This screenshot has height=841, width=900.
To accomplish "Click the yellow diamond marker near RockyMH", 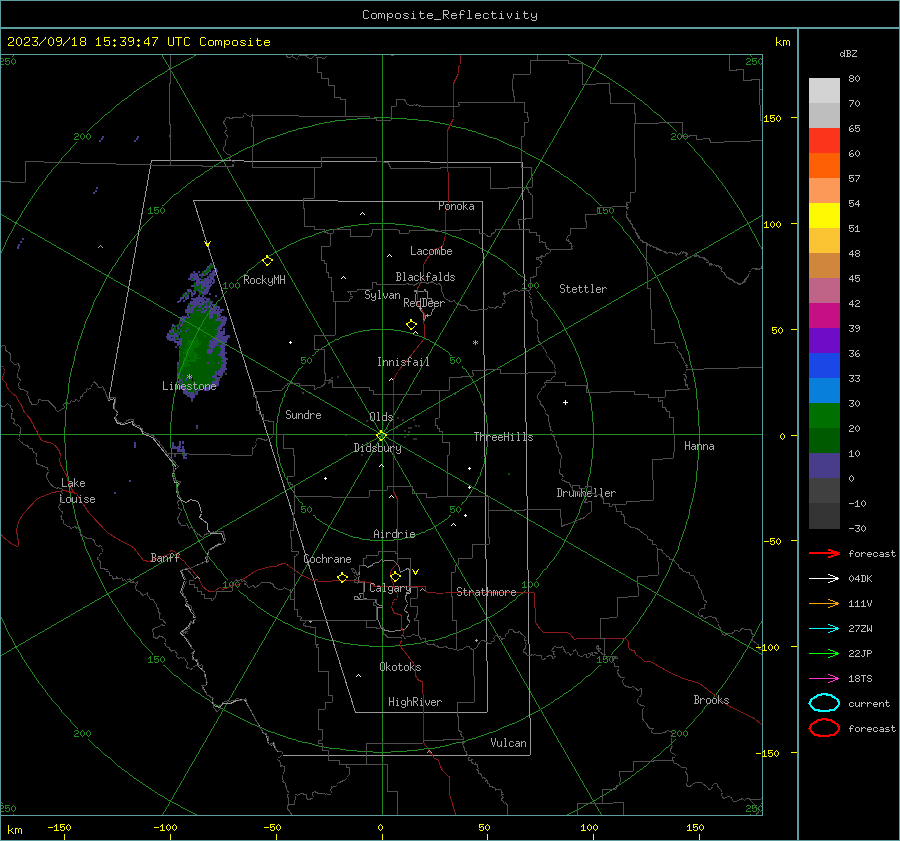I will 267,261.
